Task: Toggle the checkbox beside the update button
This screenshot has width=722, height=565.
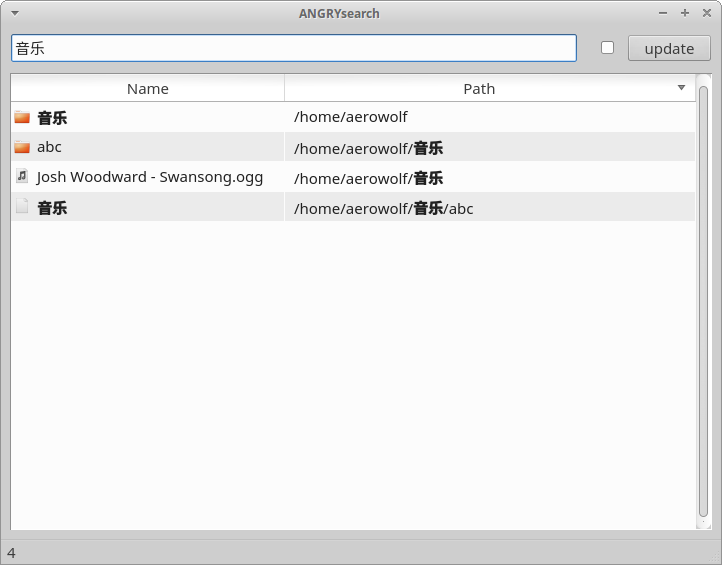Action: tap(607, 47)
